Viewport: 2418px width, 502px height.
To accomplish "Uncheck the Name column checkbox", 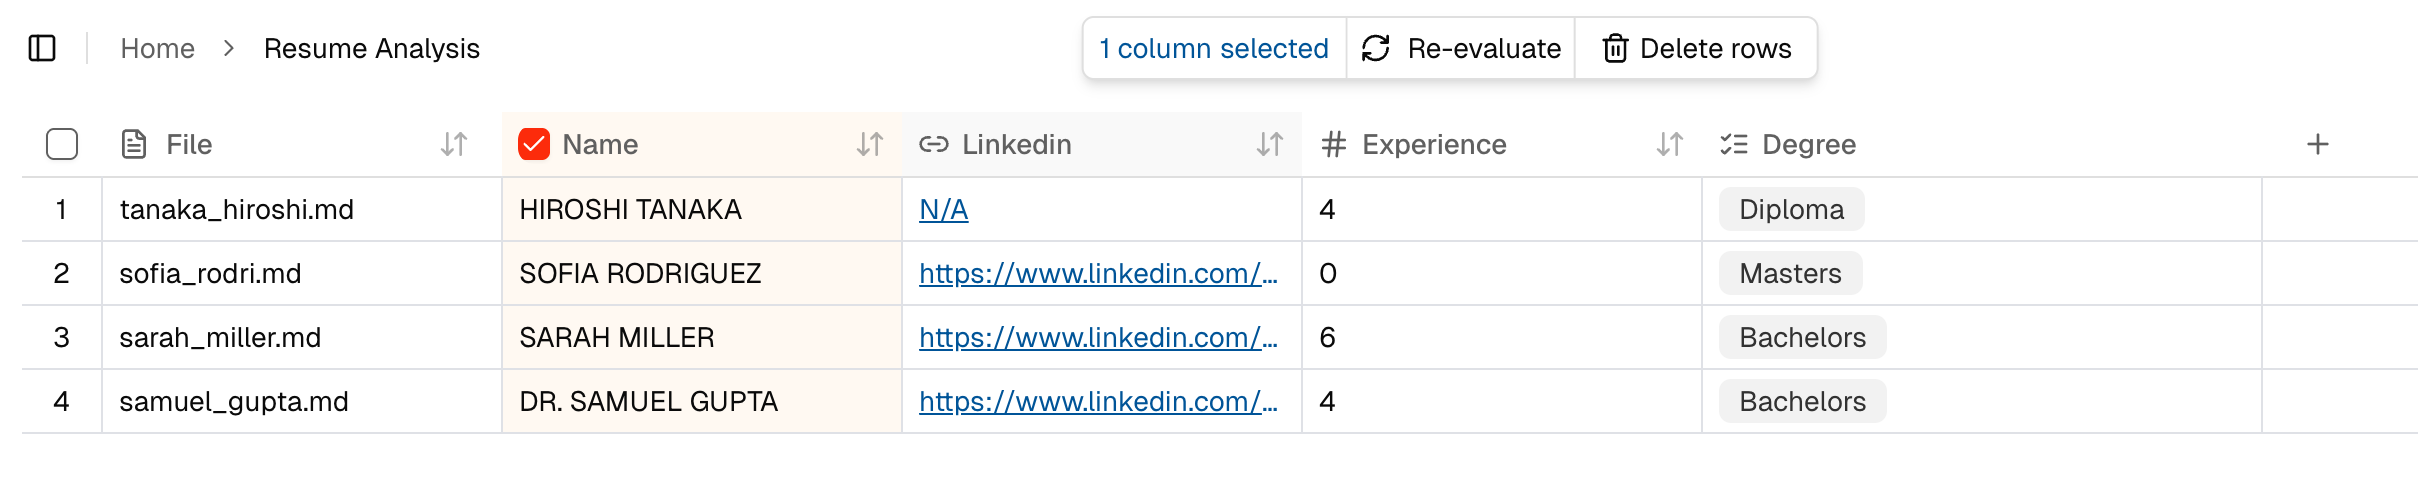I will click(534, 145).
